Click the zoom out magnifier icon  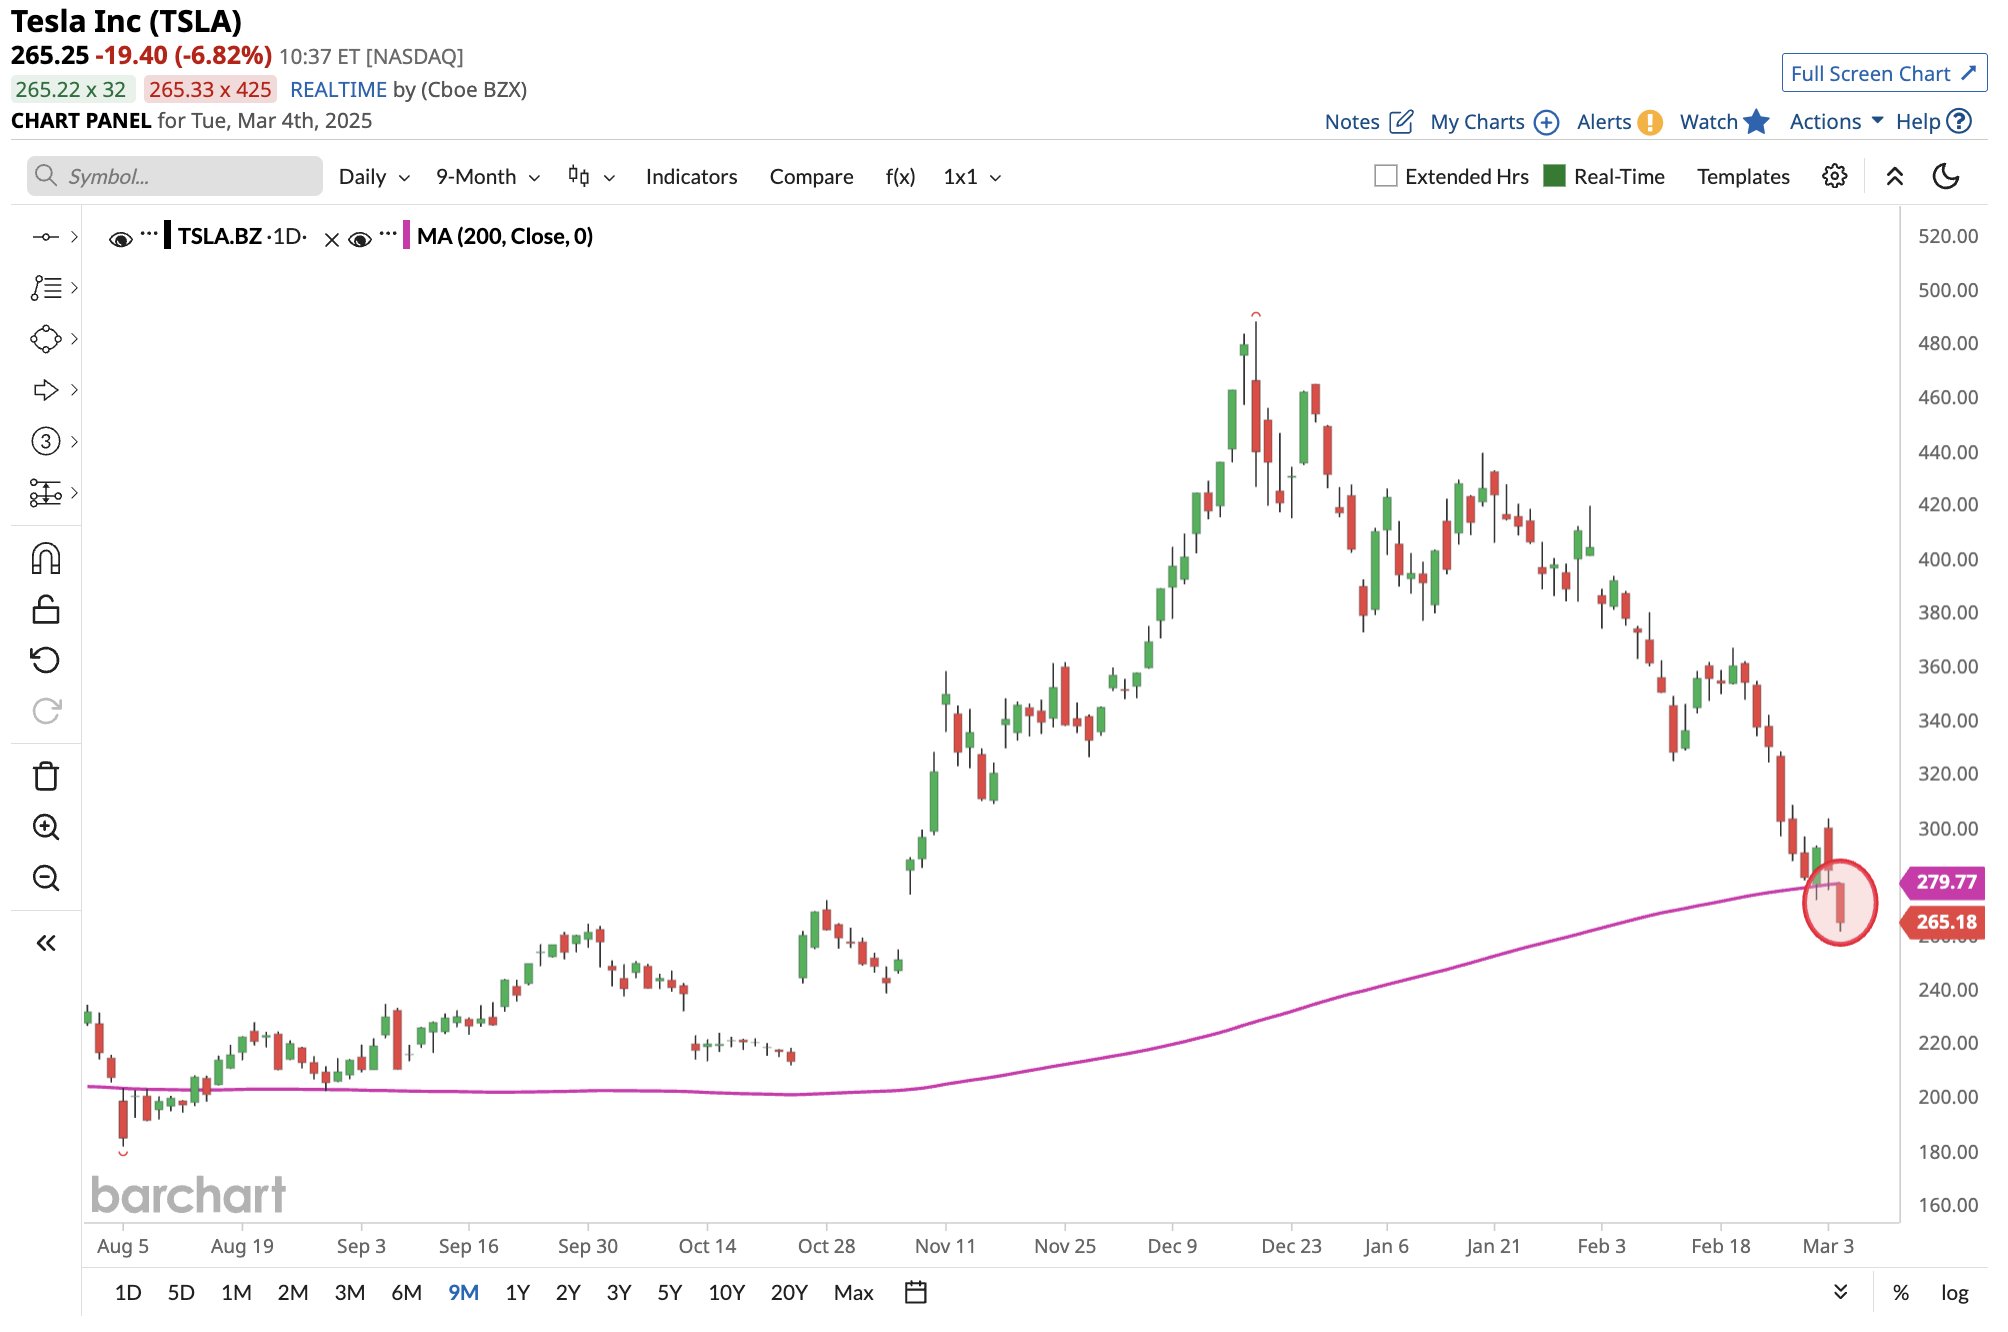pos(46,878)
